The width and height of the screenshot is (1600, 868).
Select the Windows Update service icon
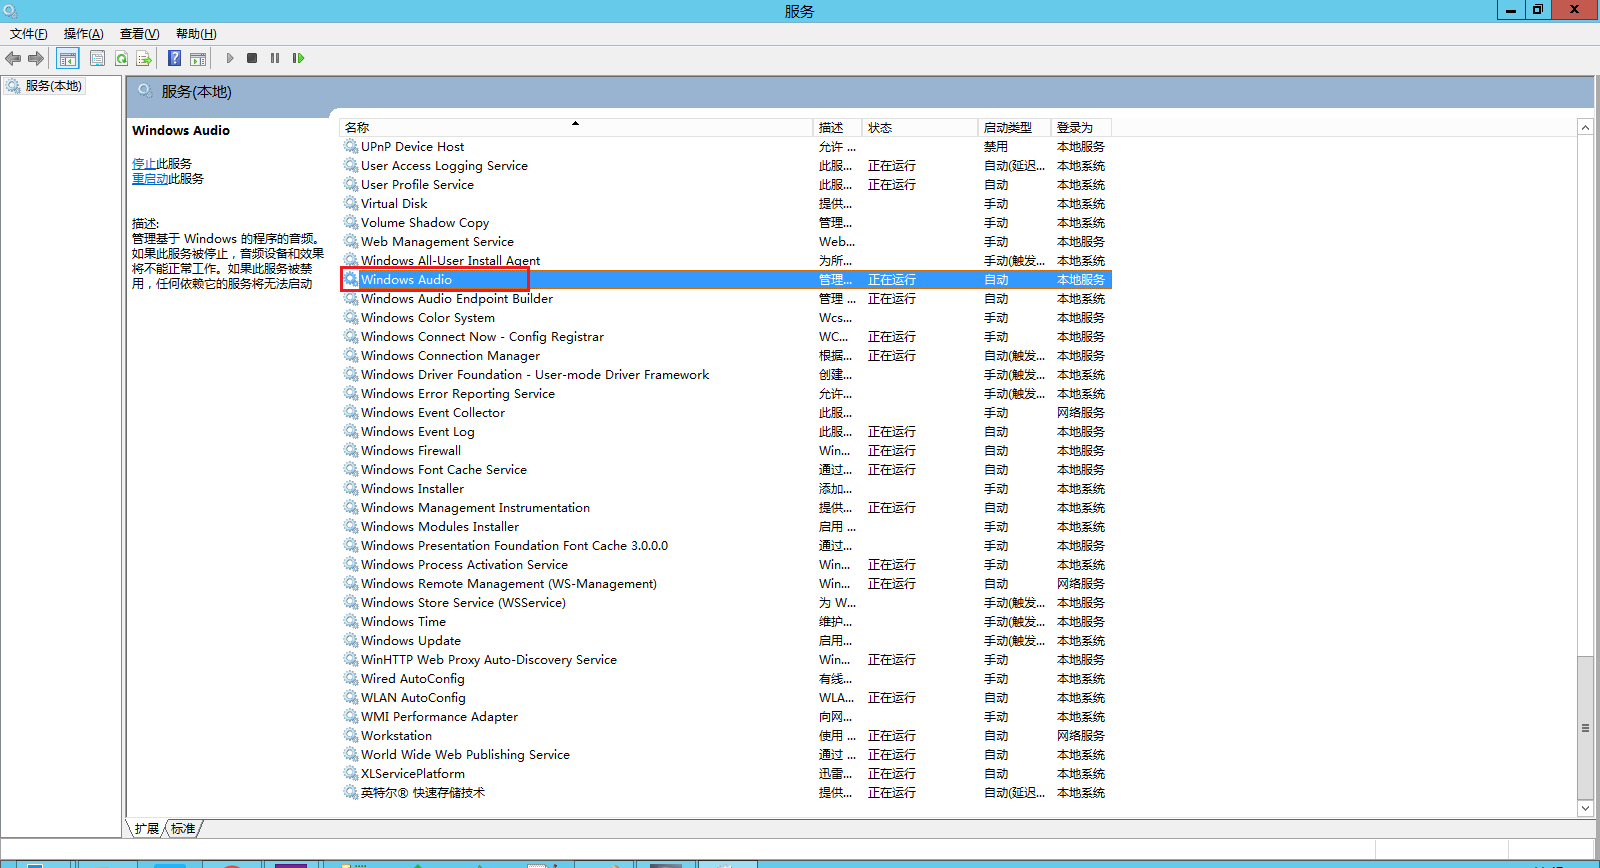click(351, 640)
